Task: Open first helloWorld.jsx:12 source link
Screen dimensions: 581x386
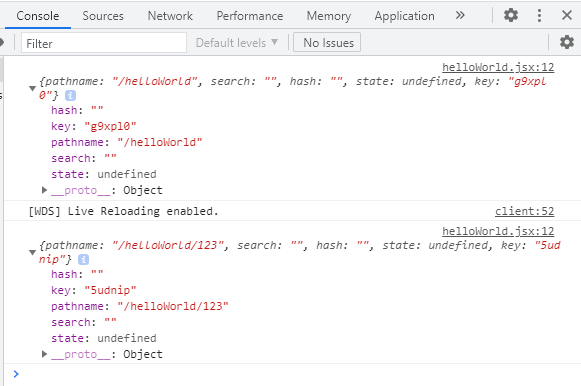Action: [498, 67]
